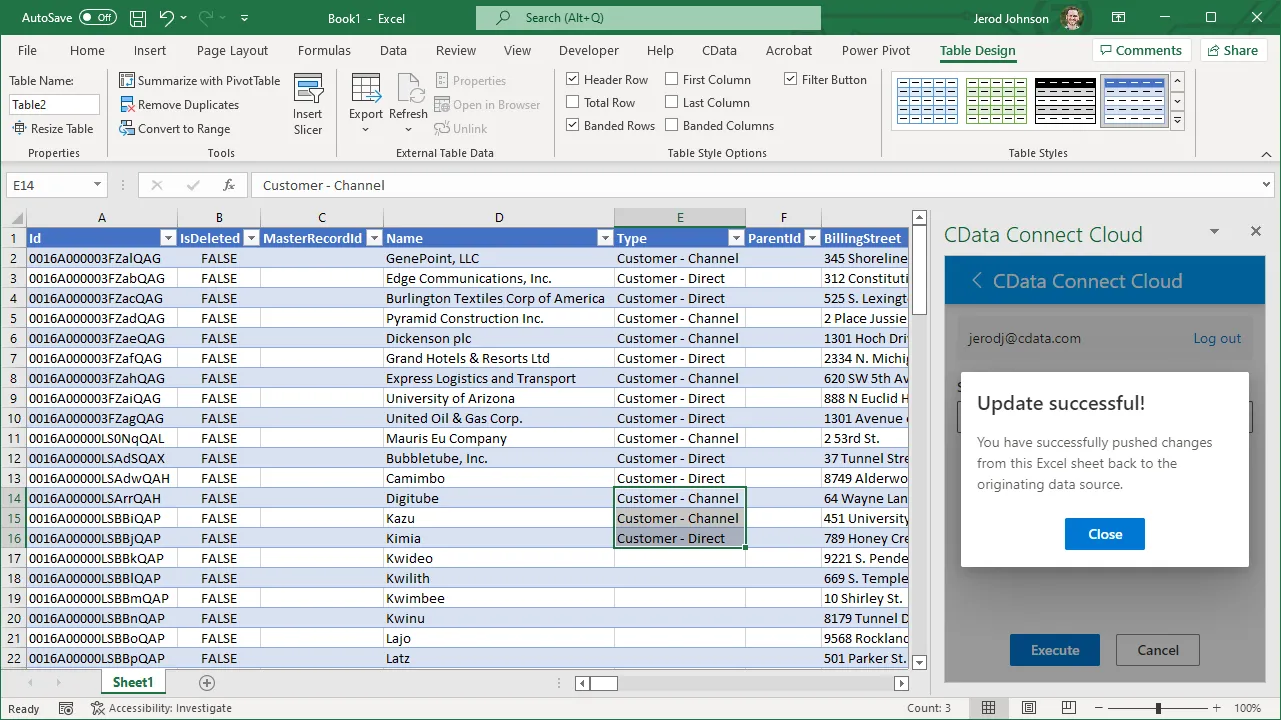This screenshot has width=1281, height=720.
Task: Click Remove Duplicates tool
Action: (x=180, y=104)
